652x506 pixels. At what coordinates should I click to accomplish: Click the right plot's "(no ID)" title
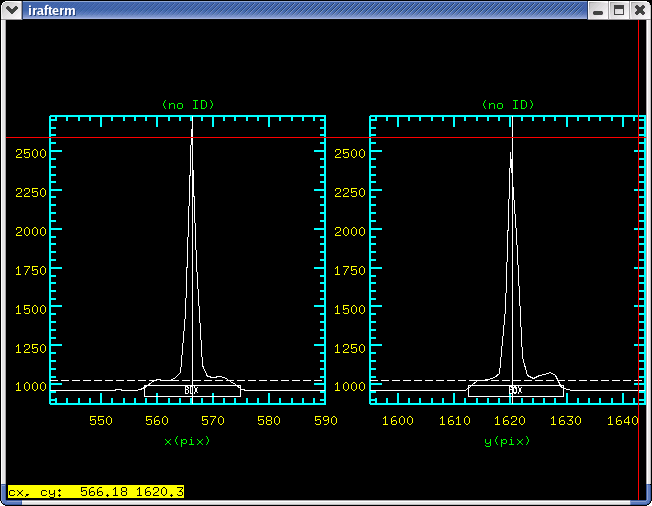click(508, 105)
